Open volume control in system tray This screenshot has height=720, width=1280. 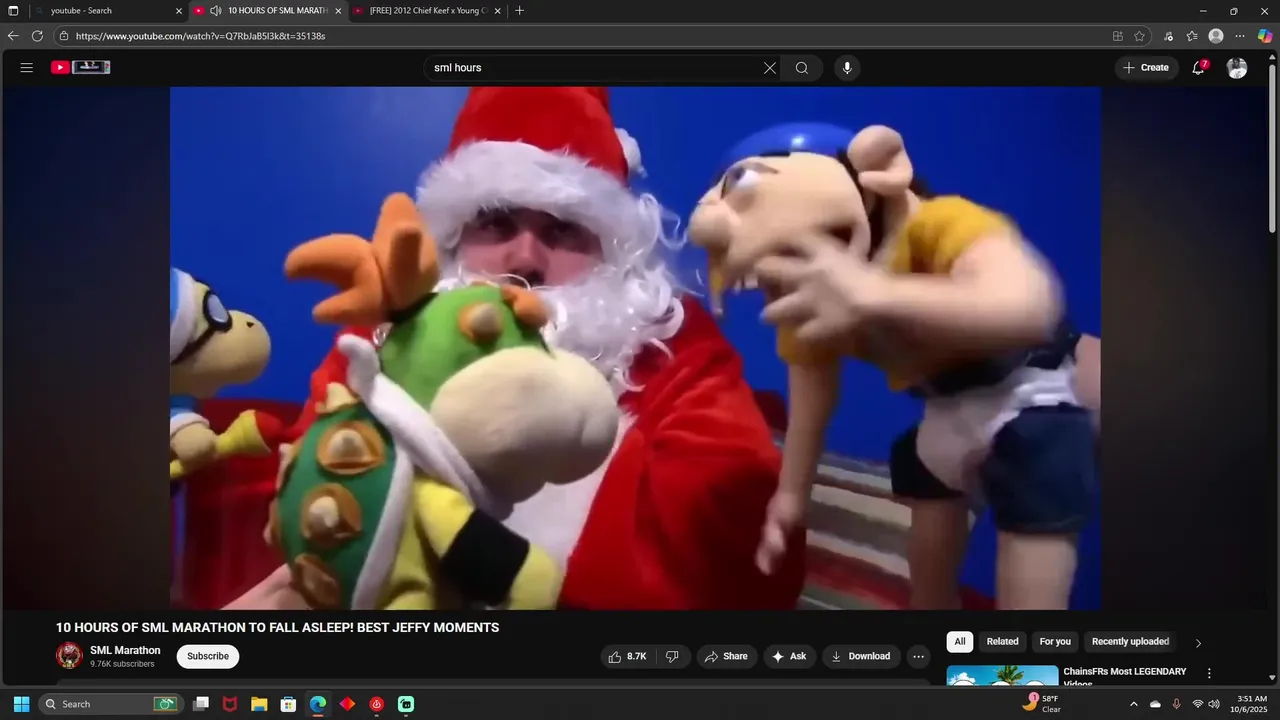click(x=1214, y=704)
